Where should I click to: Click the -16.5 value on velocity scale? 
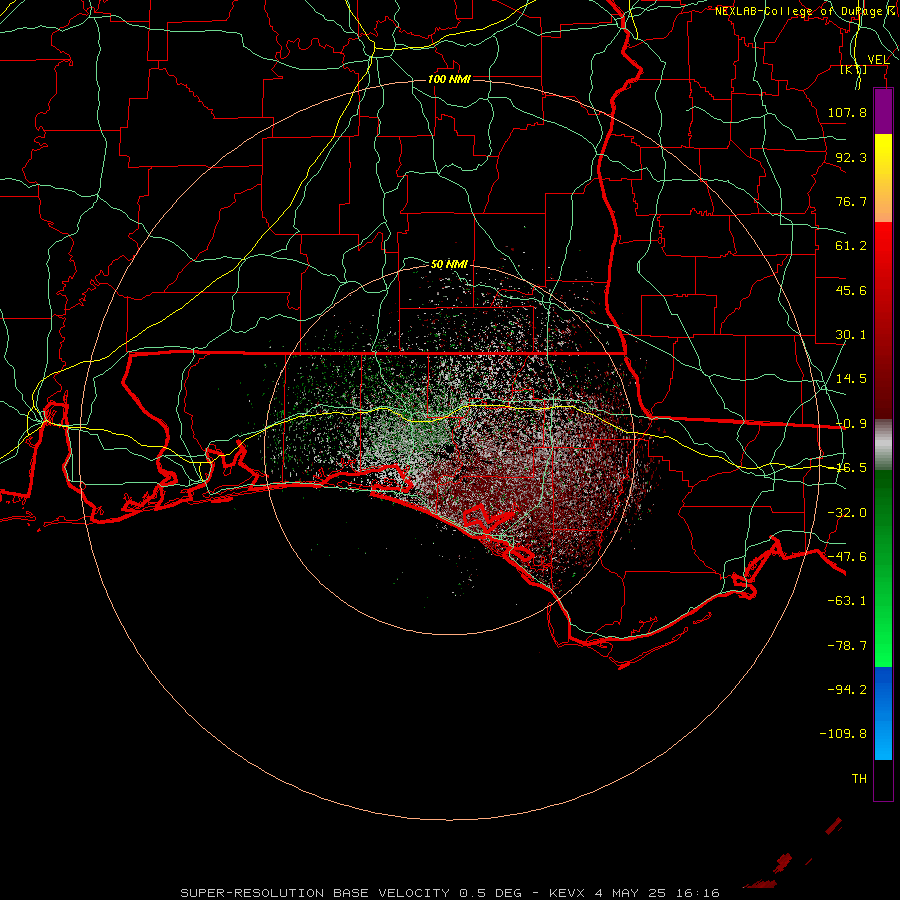pos(851,468)
